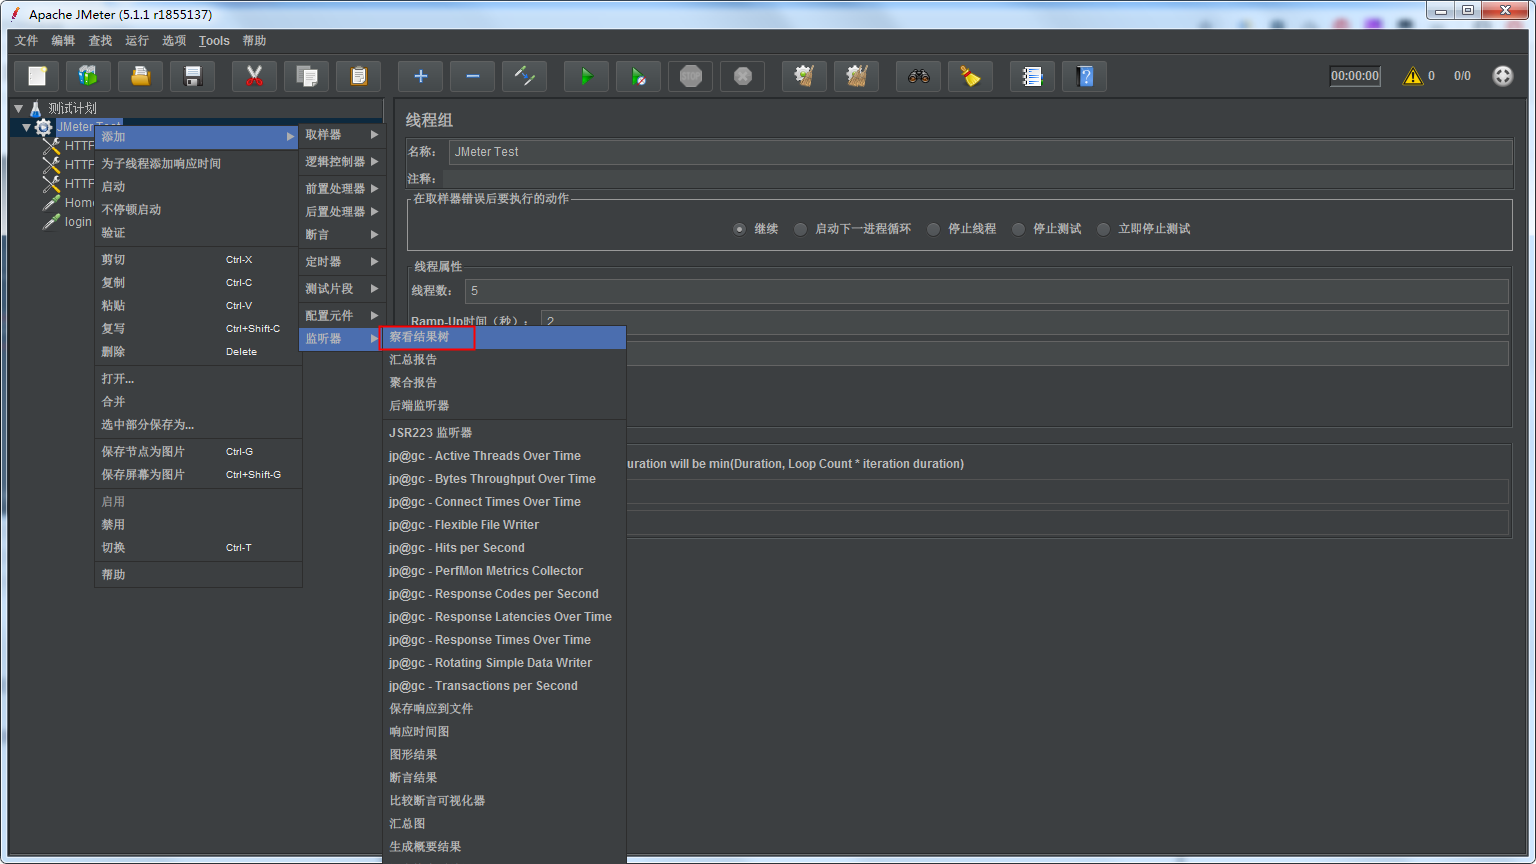
Task: Select 为子线程添加响应时间 context entry
Action: pos(198,164)
